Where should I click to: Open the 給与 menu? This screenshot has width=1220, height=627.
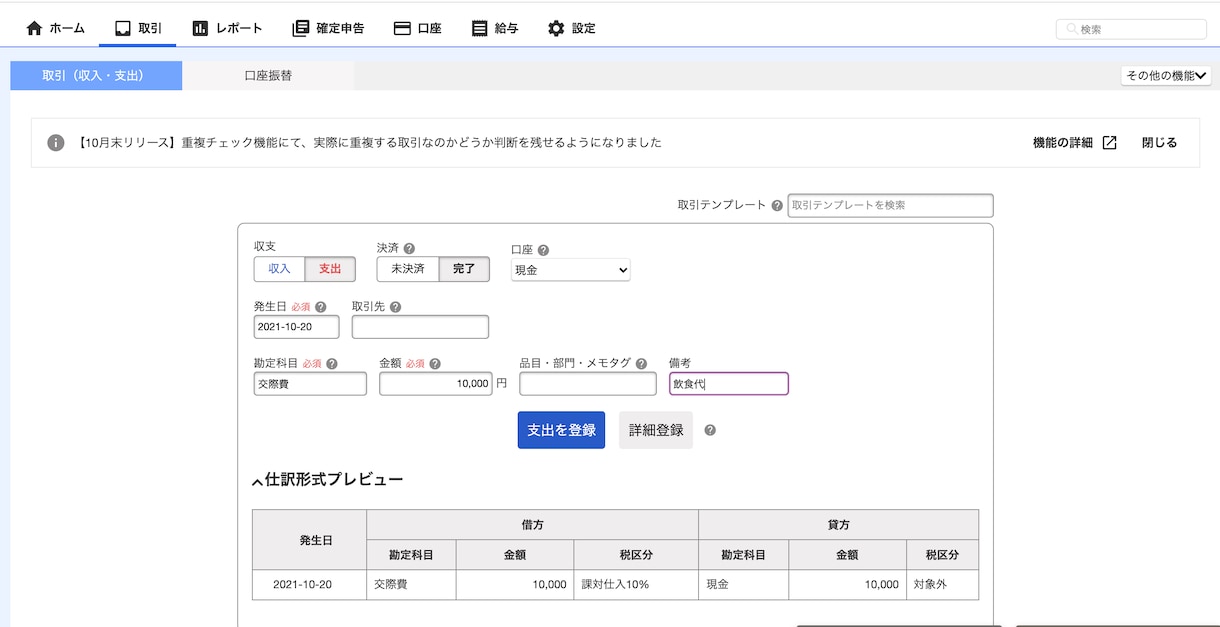[x=495, y=28]
